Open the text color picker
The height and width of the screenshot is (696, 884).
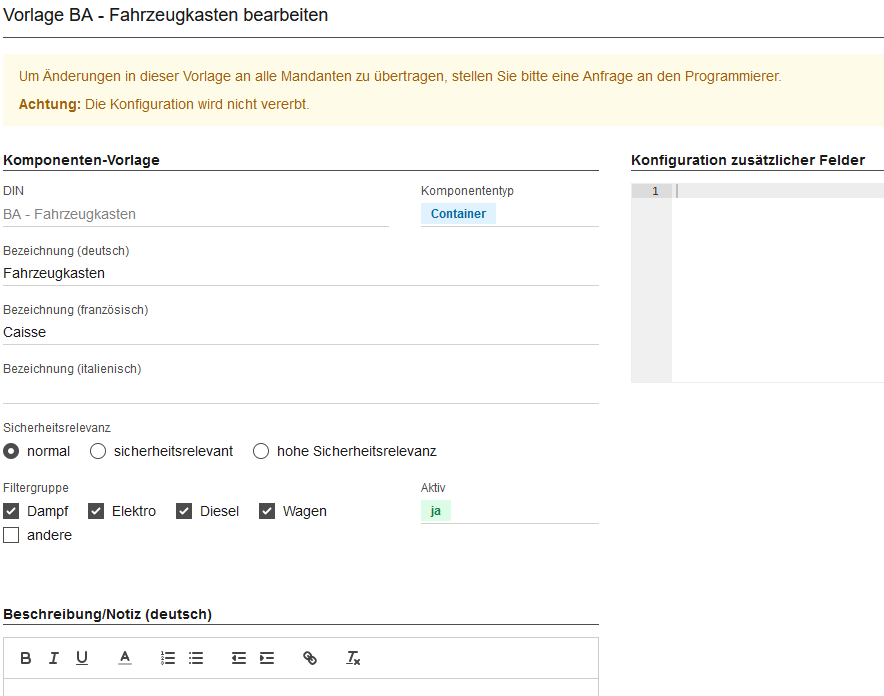pos(125,658)
